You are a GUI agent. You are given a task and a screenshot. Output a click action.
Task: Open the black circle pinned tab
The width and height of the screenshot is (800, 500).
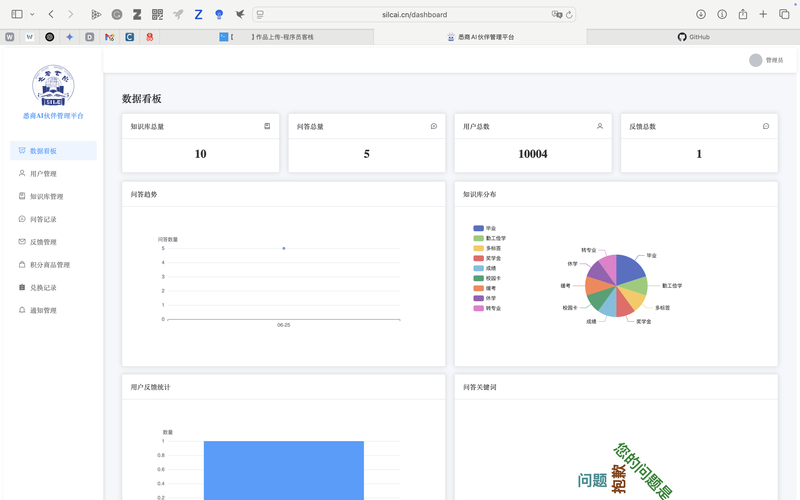[x=49, y=37]
